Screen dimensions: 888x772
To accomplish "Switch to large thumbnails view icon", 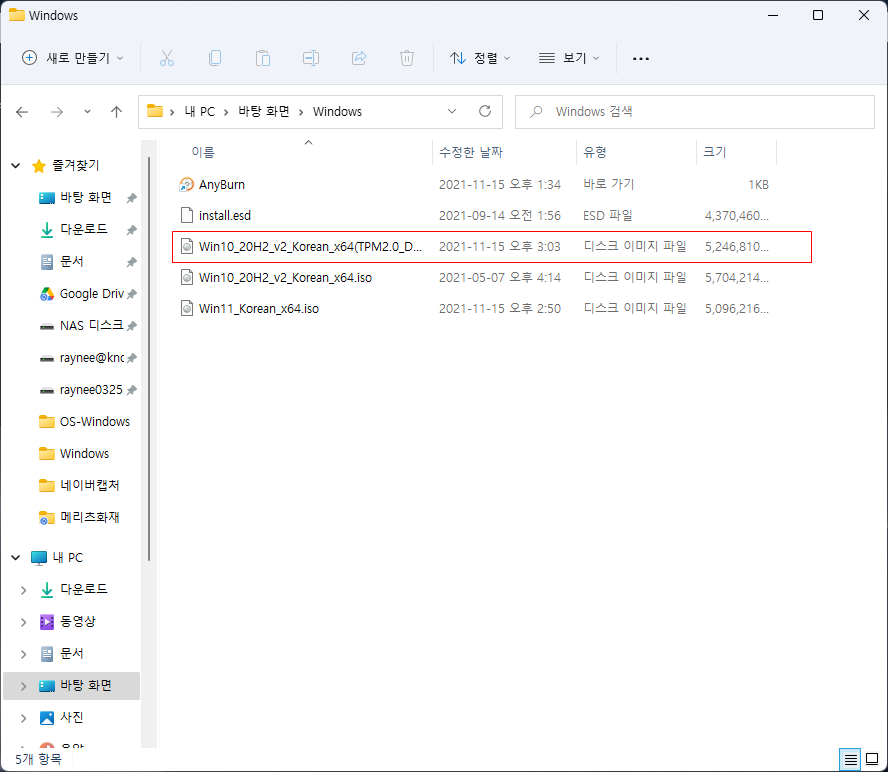I will tap(872, 759).
